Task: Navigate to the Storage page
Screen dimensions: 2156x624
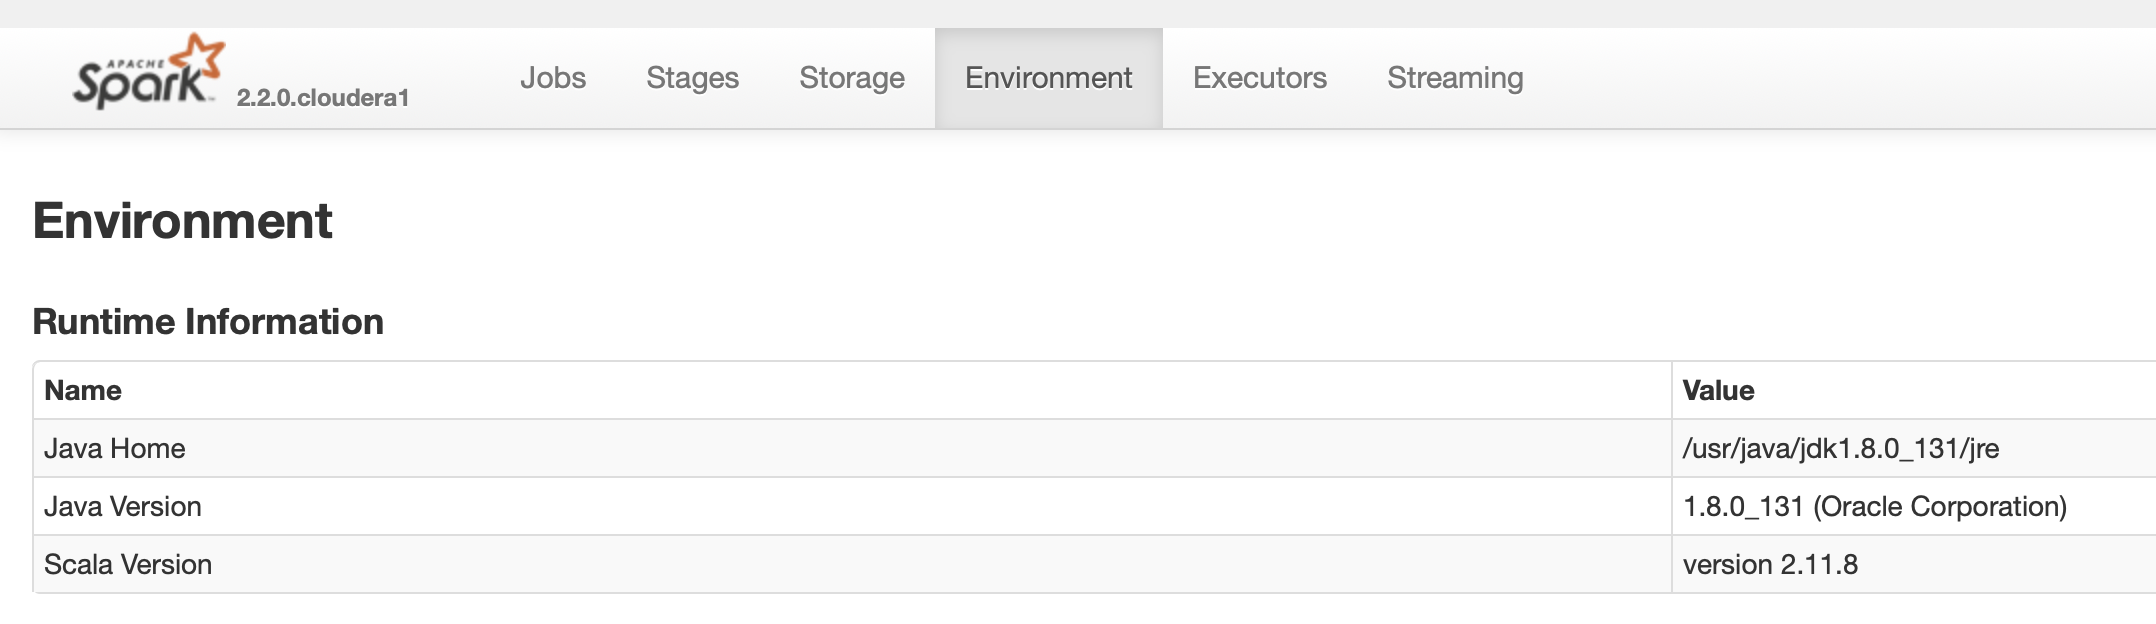Action: pyautogui.click(x=851, y=77)
